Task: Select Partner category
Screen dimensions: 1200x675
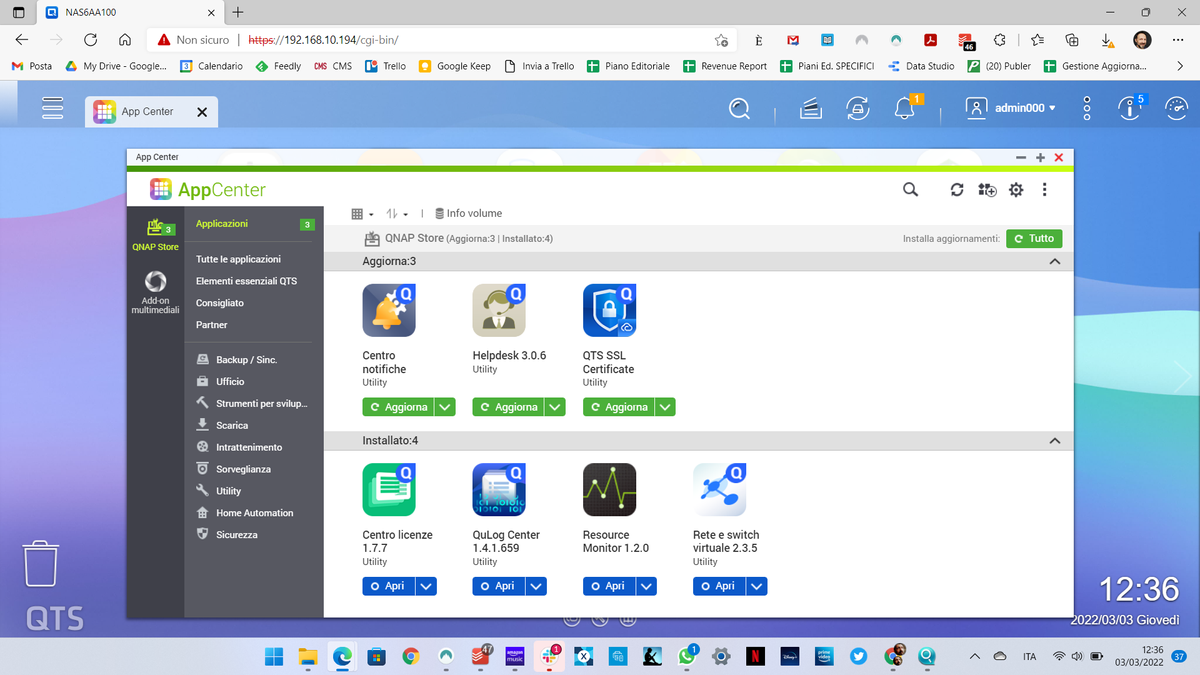Action: 212,325
